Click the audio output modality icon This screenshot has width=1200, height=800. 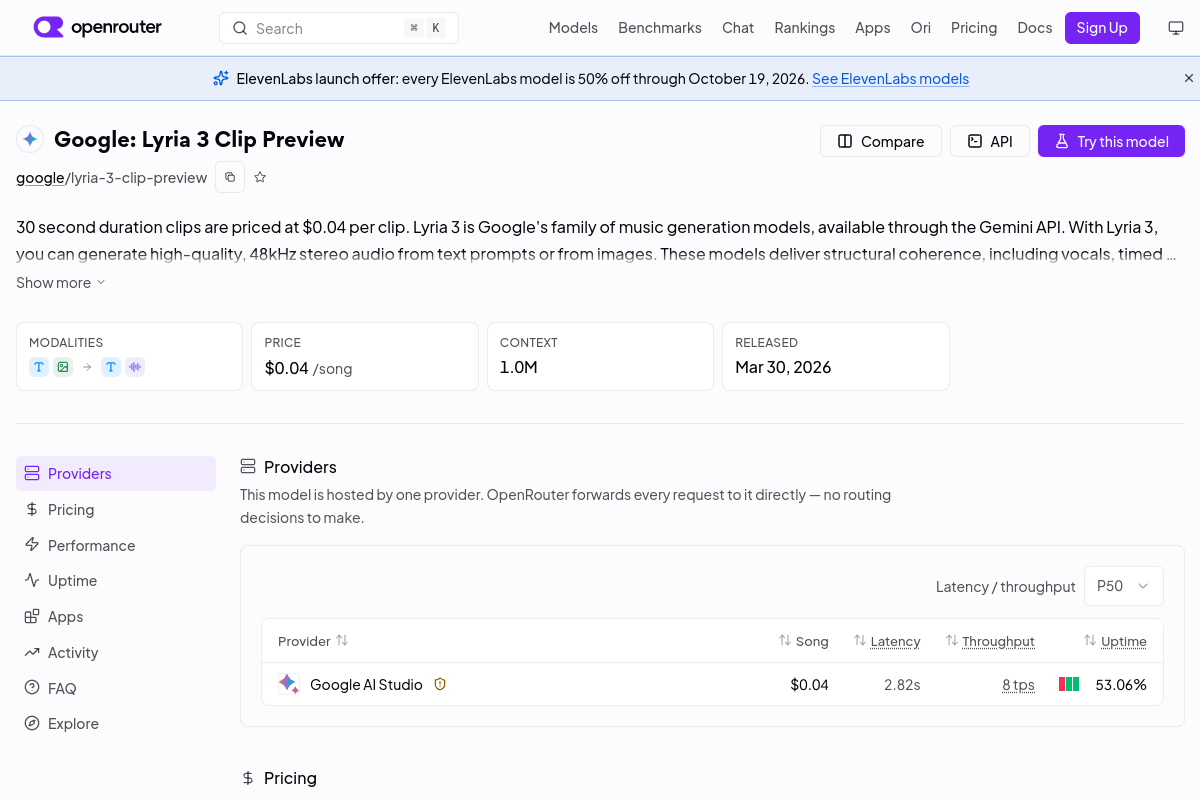pos(135,367)
